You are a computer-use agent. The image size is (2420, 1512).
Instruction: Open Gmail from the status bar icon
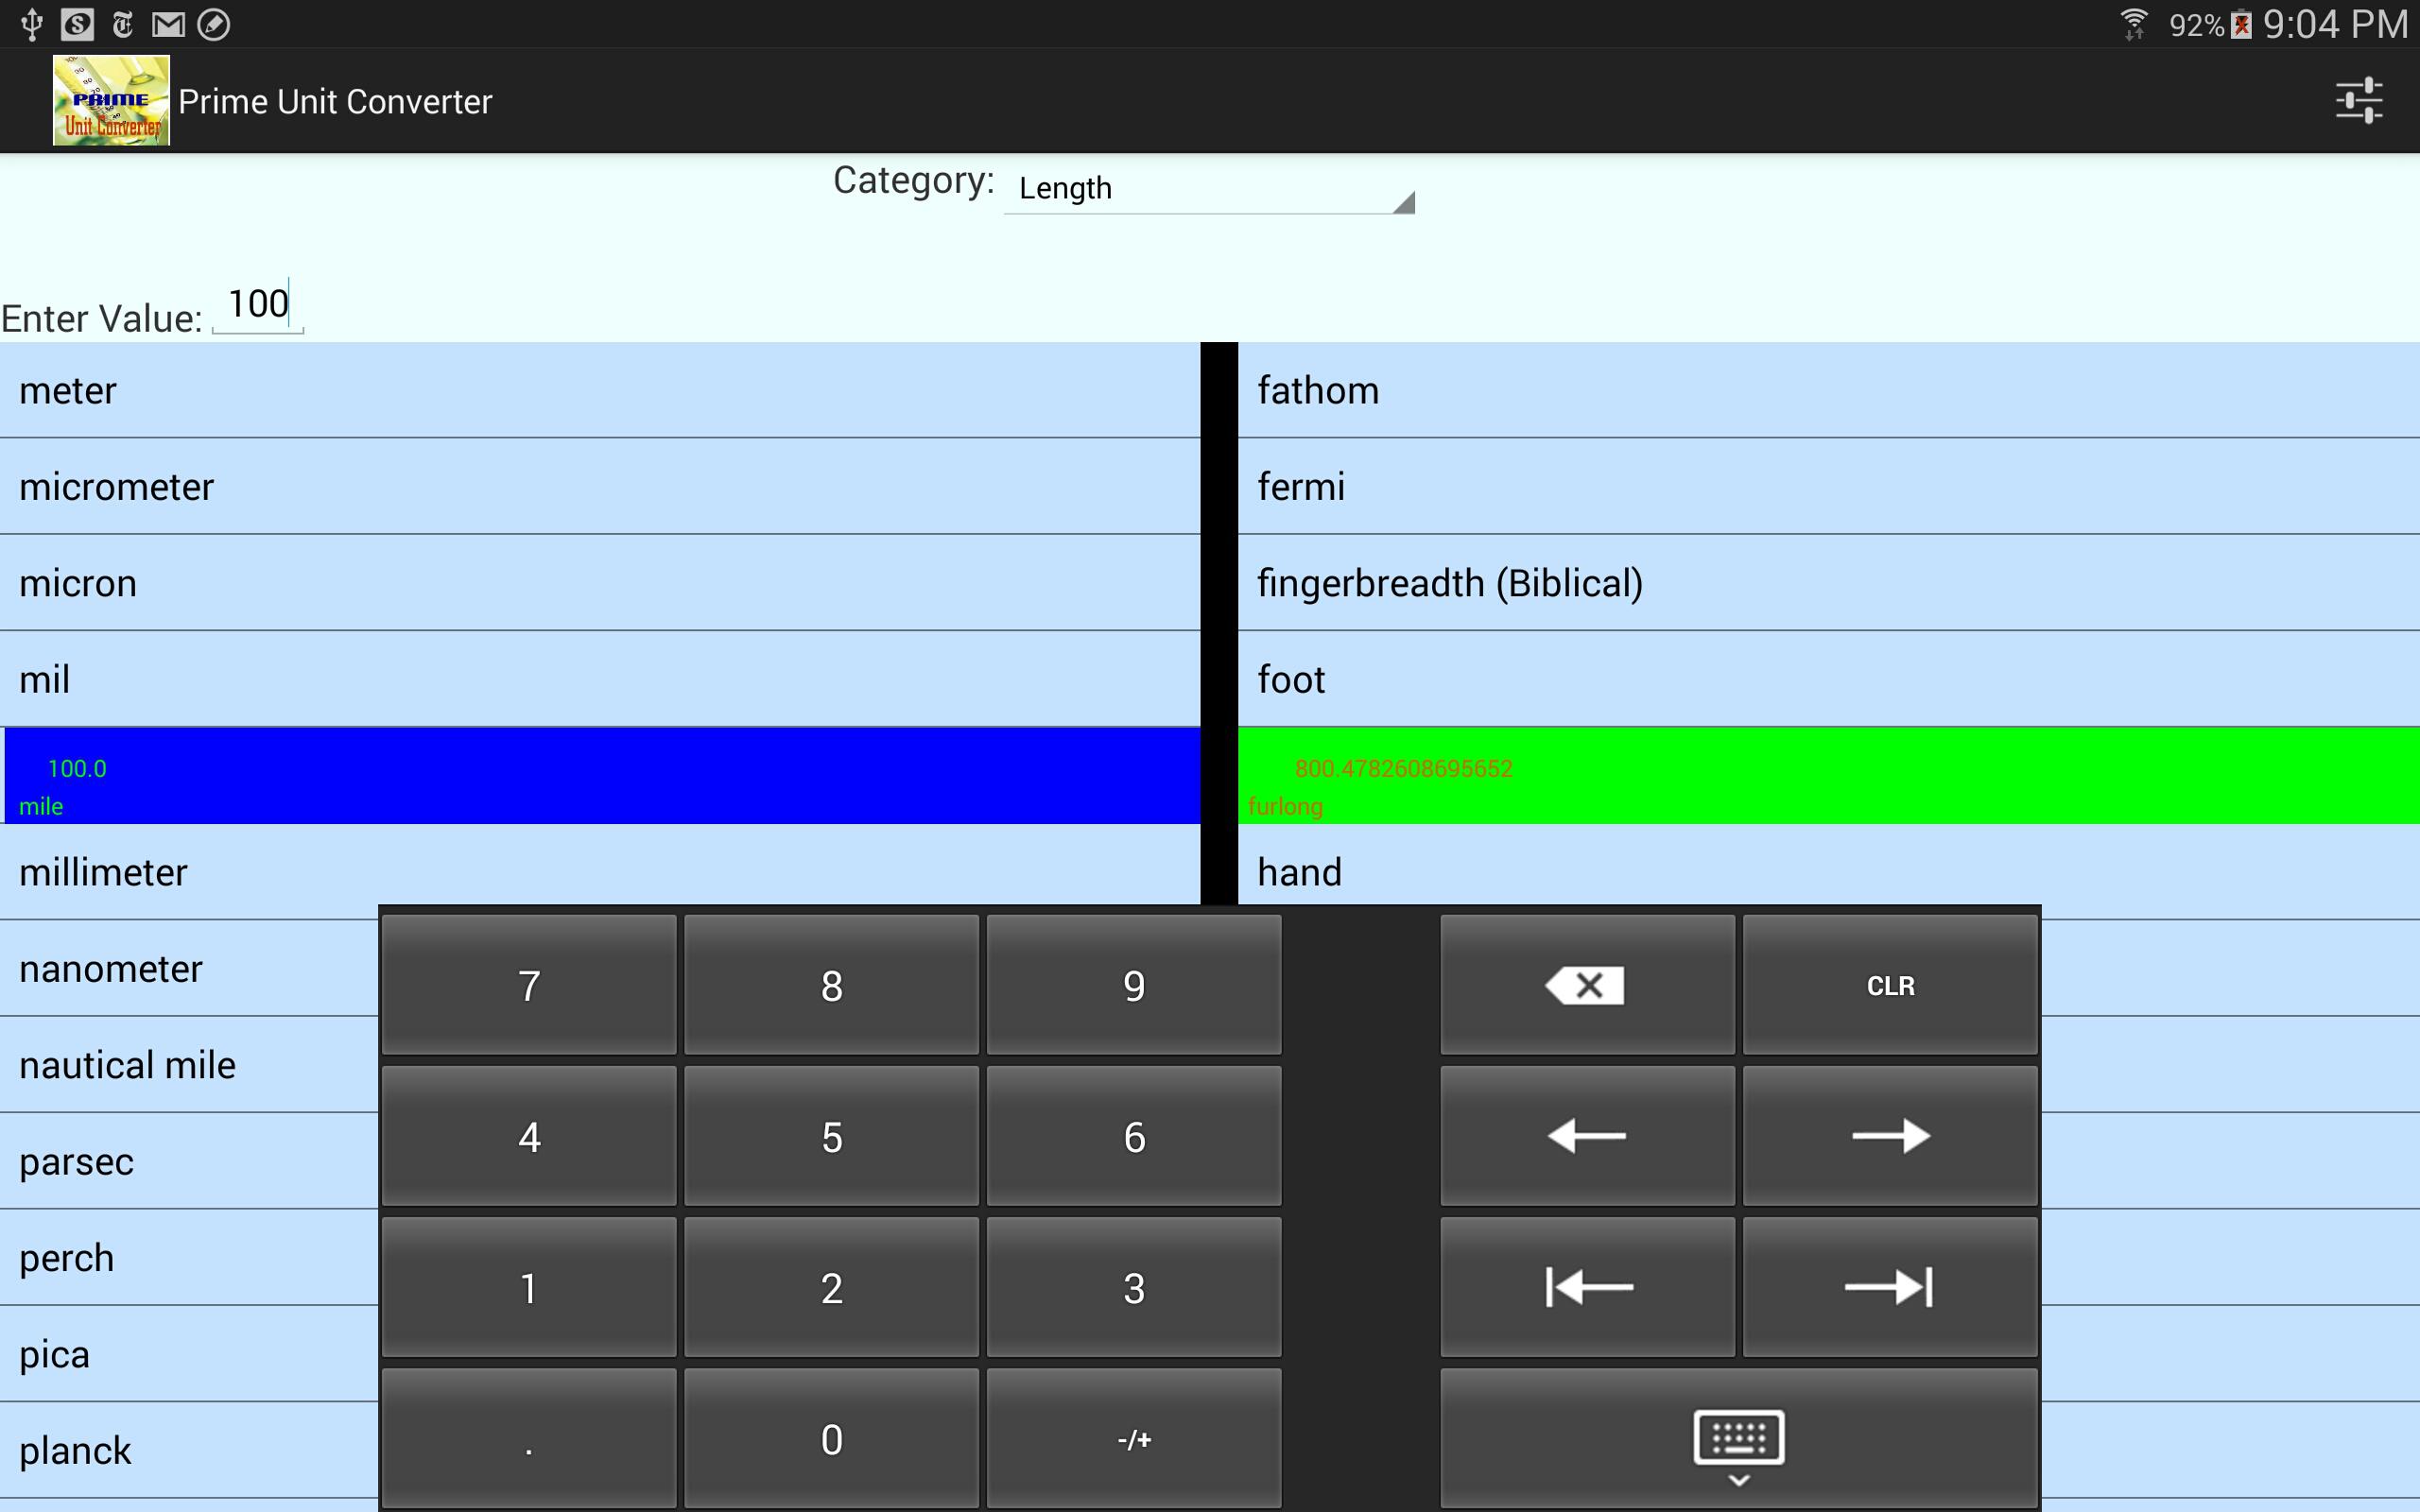[170, 23]
